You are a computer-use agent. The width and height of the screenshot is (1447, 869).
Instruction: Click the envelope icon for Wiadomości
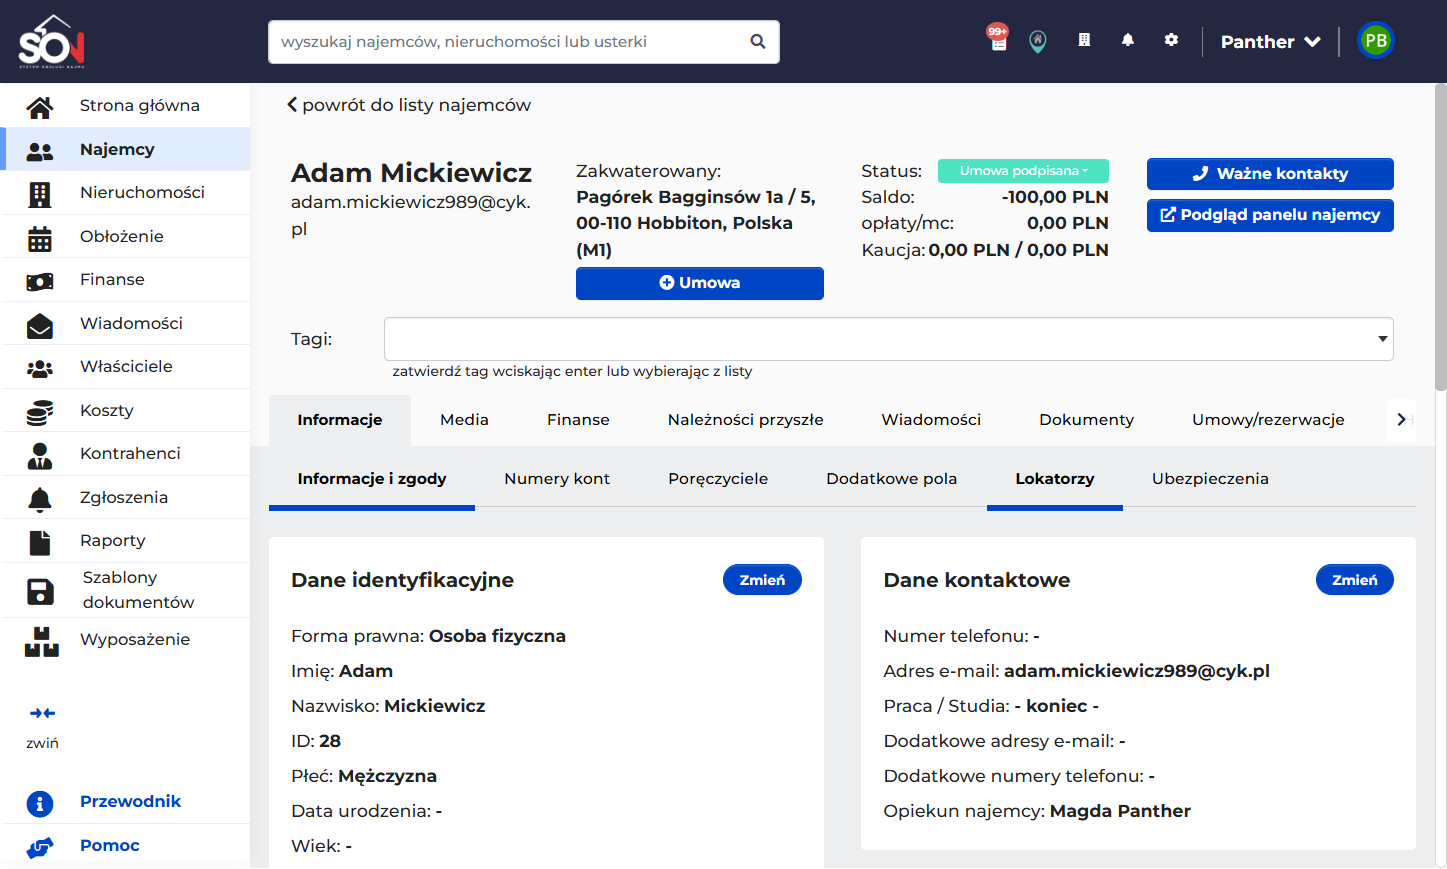pyautogui.click(x=40, y=324)
